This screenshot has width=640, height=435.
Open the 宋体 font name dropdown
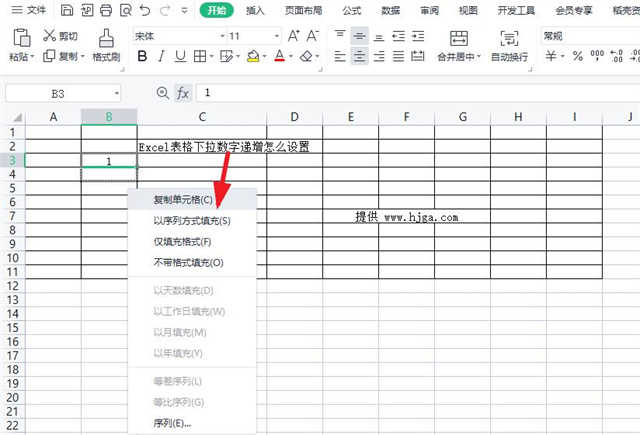click(222, 36)
